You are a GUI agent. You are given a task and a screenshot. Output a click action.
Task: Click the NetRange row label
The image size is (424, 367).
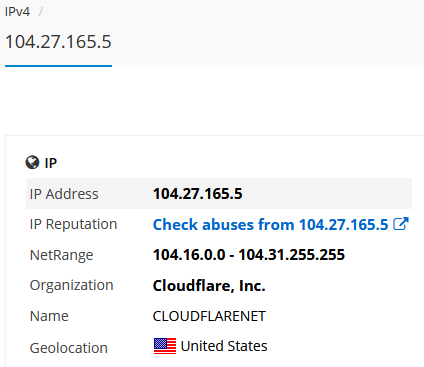62,255
